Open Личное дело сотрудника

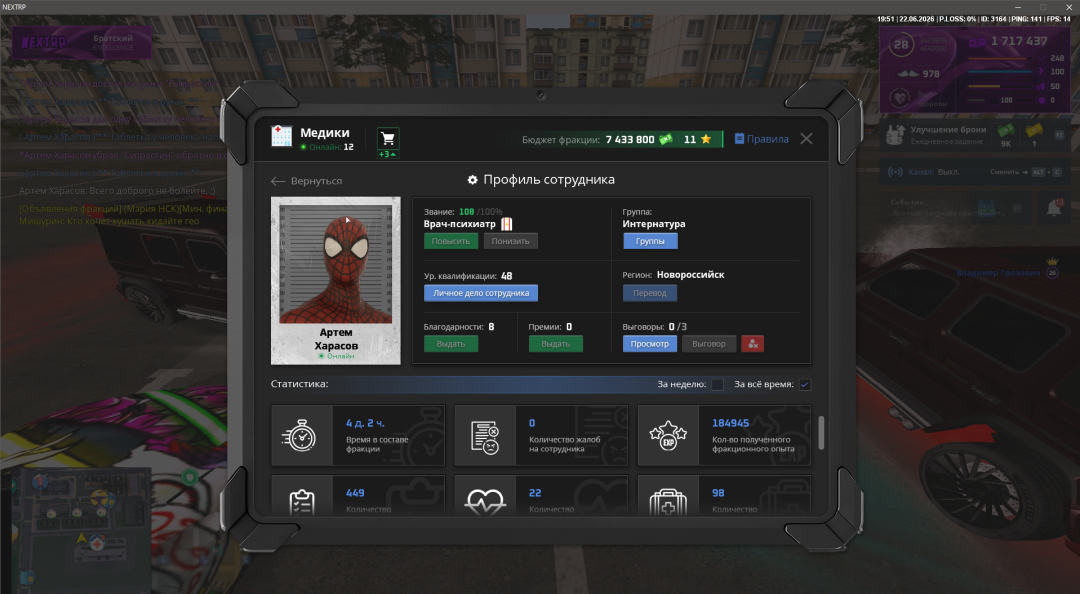point(481,293)
